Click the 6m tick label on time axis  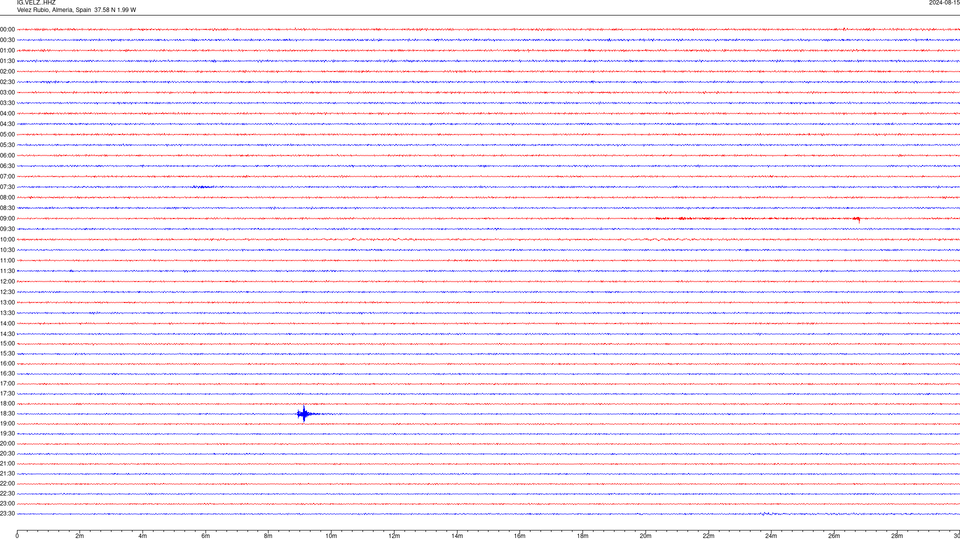pos(205,536)
